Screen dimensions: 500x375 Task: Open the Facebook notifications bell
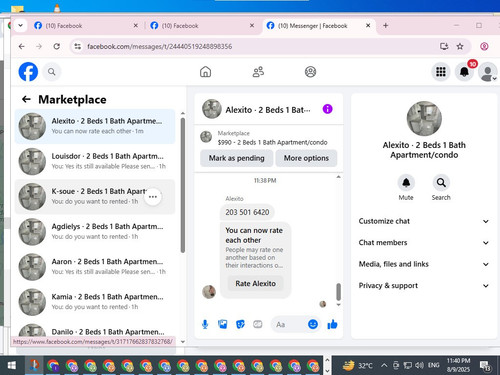(464, 72)
